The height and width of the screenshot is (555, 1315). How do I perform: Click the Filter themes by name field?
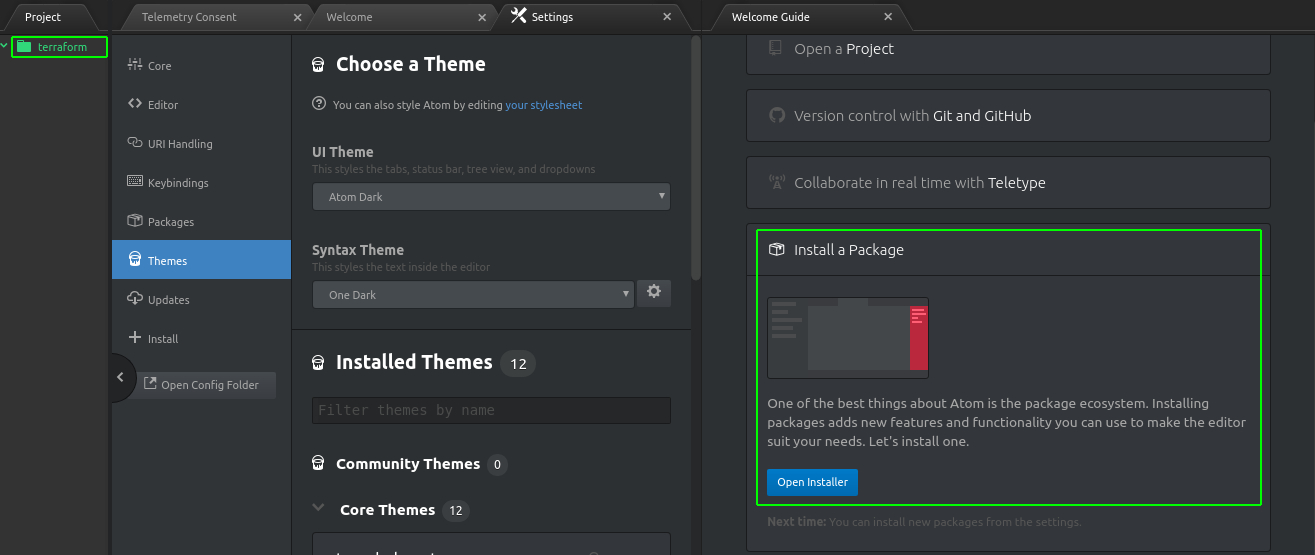491,410
